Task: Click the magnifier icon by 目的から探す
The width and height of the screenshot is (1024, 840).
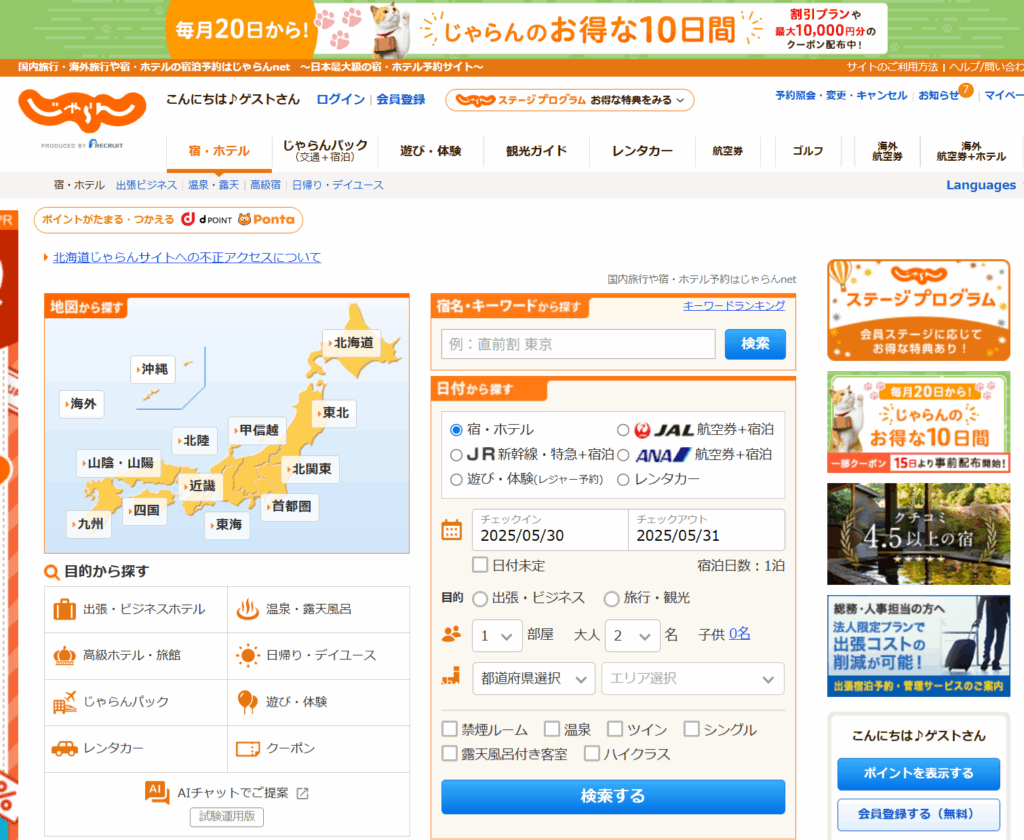Action: 52,572
